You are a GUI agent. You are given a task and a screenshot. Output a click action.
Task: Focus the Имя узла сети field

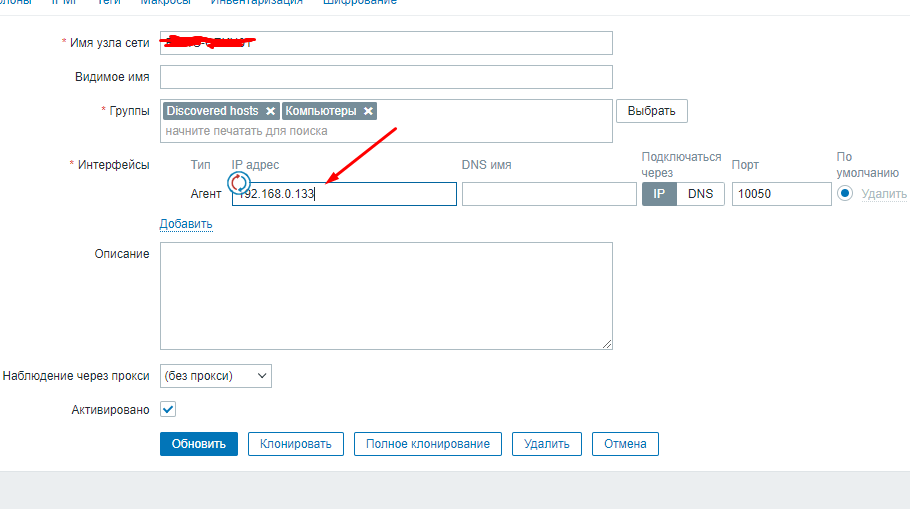pos(387,43)
